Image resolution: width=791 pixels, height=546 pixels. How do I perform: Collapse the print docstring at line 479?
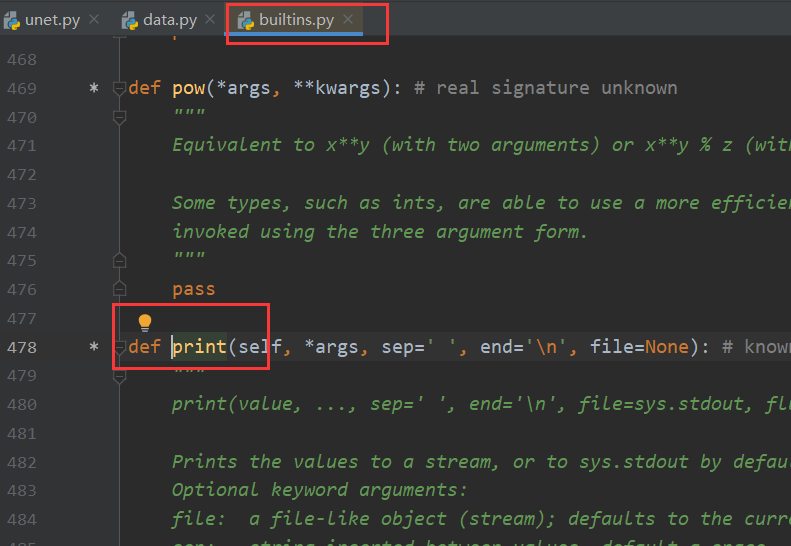119,376
